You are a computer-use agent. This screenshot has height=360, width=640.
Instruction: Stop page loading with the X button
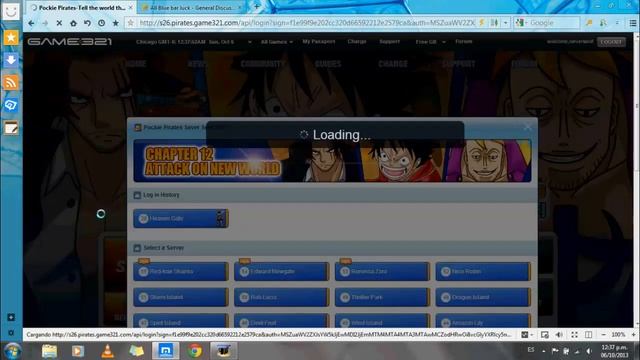pyautogui.click(x=59, y=23)
